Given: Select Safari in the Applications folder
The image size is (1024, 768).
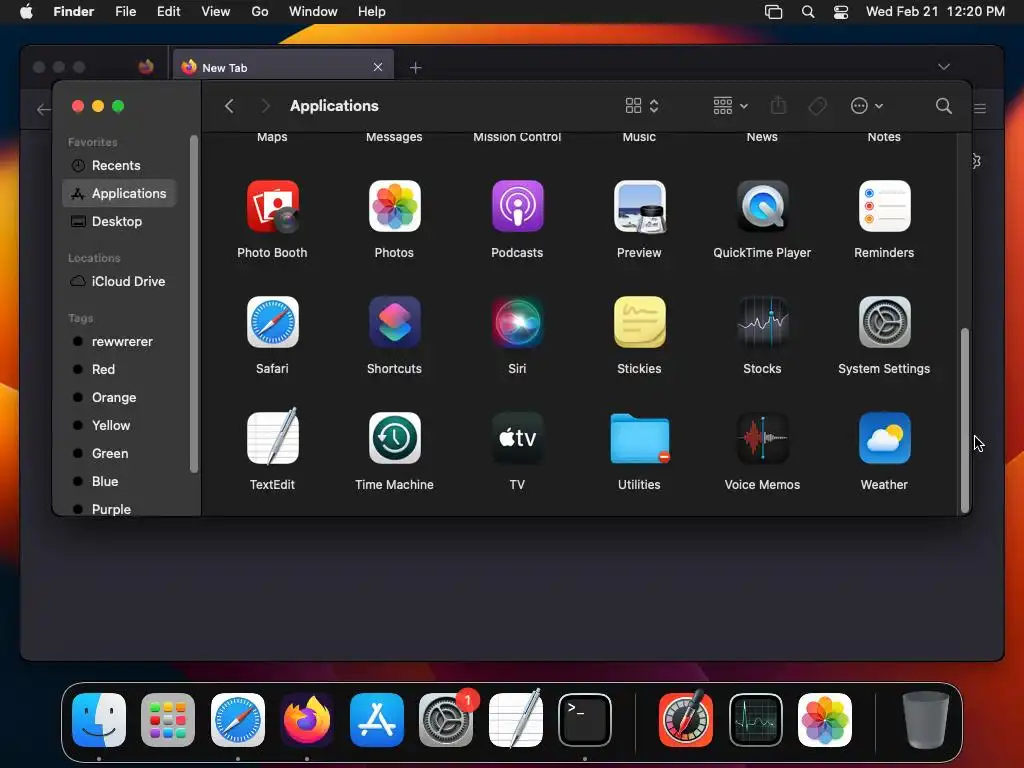Looking at the screenshot, I should [x=272, y=323].
